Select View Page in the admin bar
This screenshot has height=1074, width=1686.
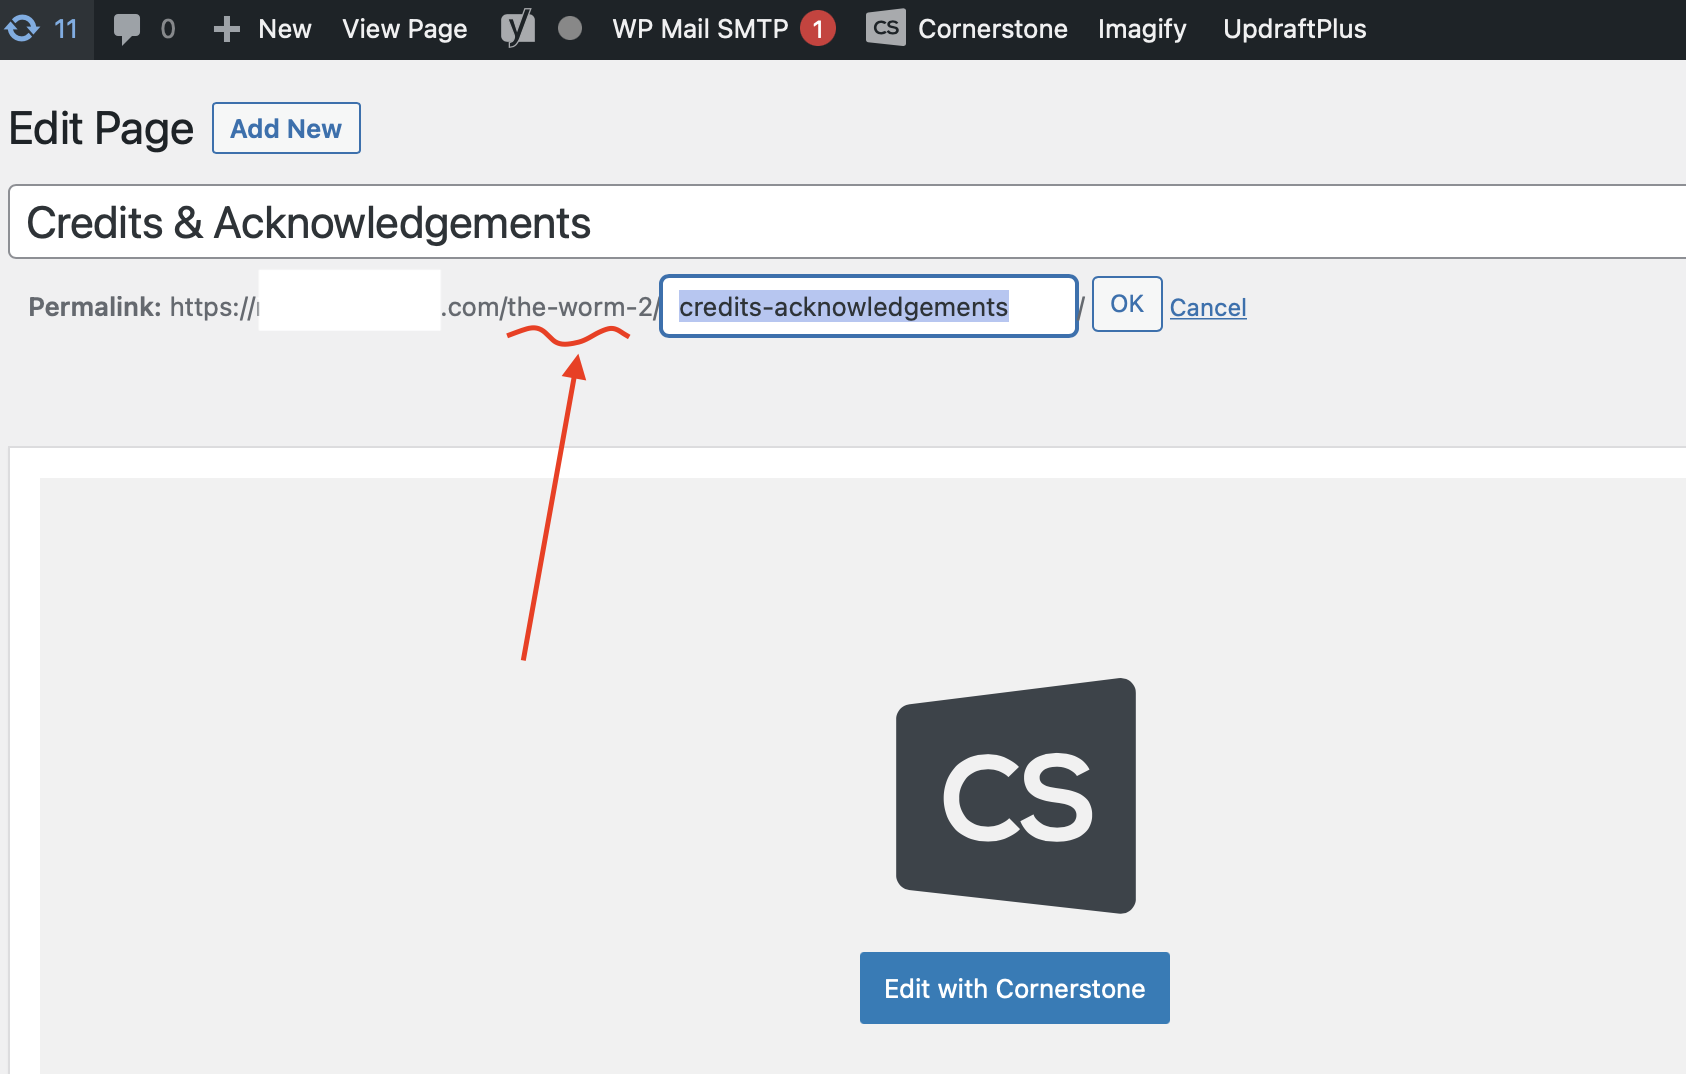click(404, 29)
